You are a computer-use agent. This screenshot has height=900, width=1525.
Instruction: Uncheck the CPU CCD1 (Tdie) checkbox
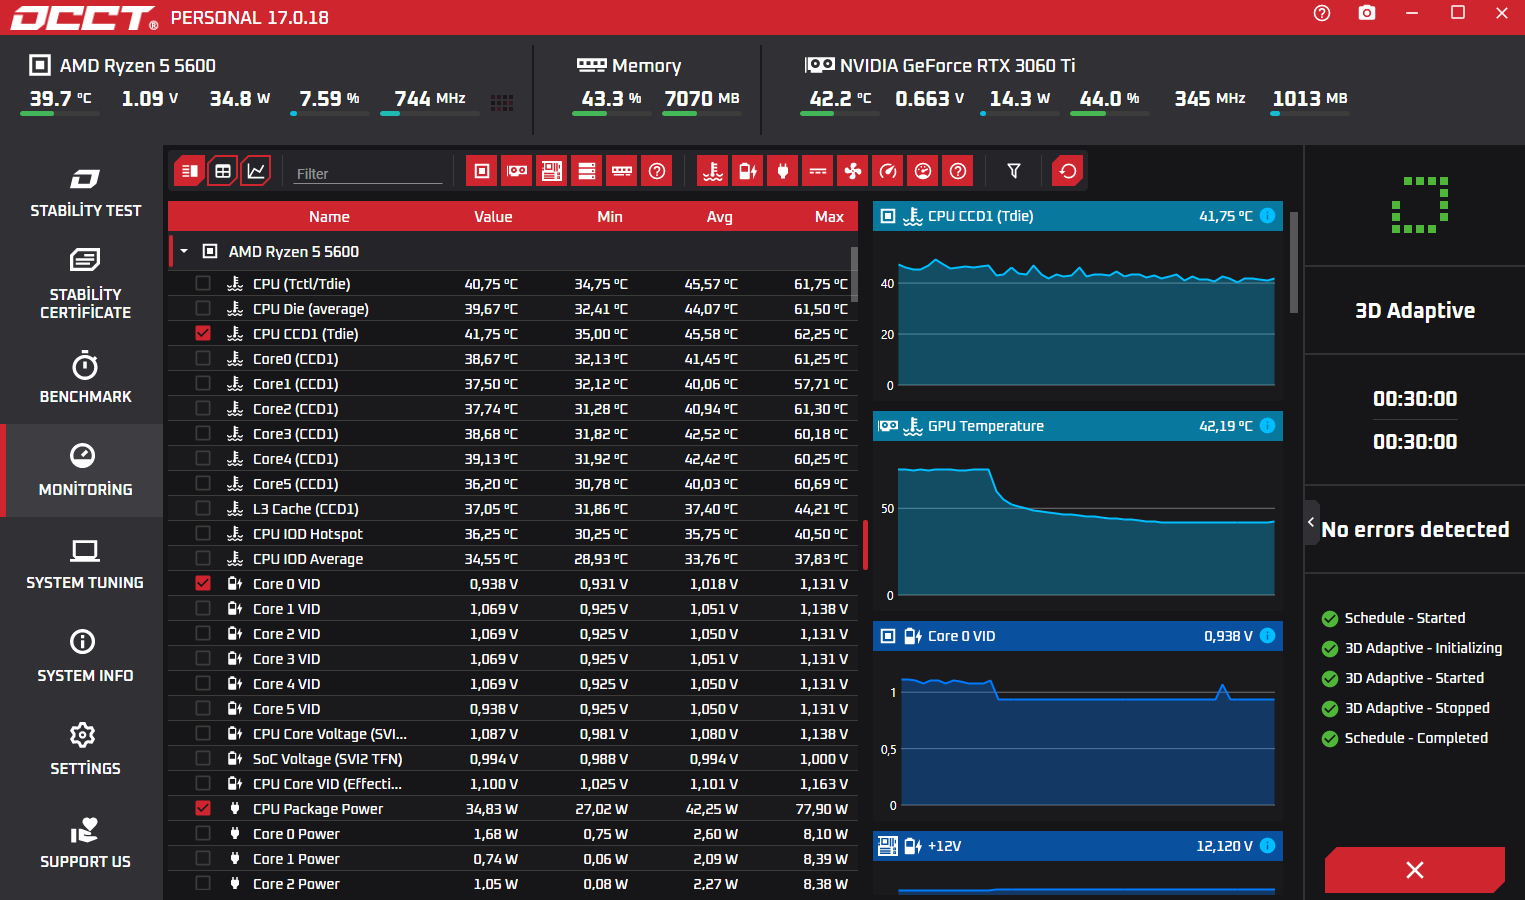coord(203,333)
